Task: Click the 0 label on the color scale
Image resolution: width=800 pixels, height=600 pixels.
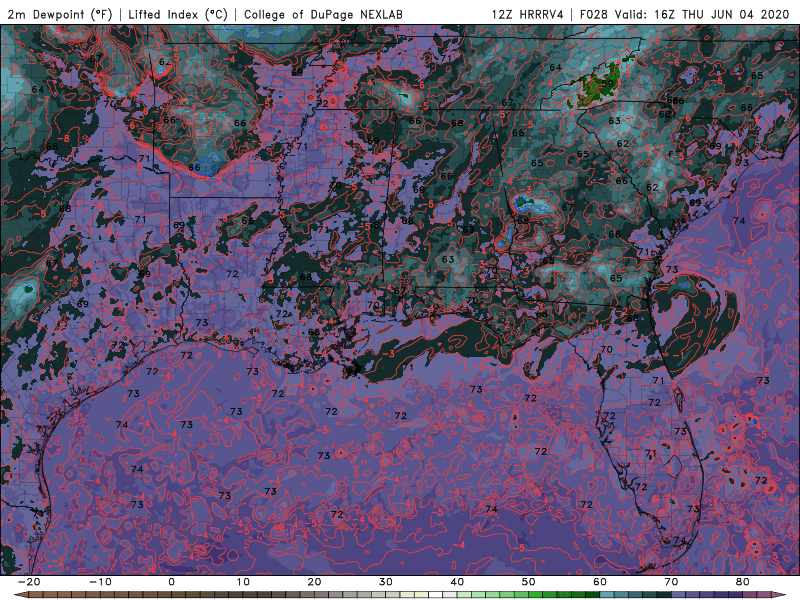Action: tap(171, 582)
